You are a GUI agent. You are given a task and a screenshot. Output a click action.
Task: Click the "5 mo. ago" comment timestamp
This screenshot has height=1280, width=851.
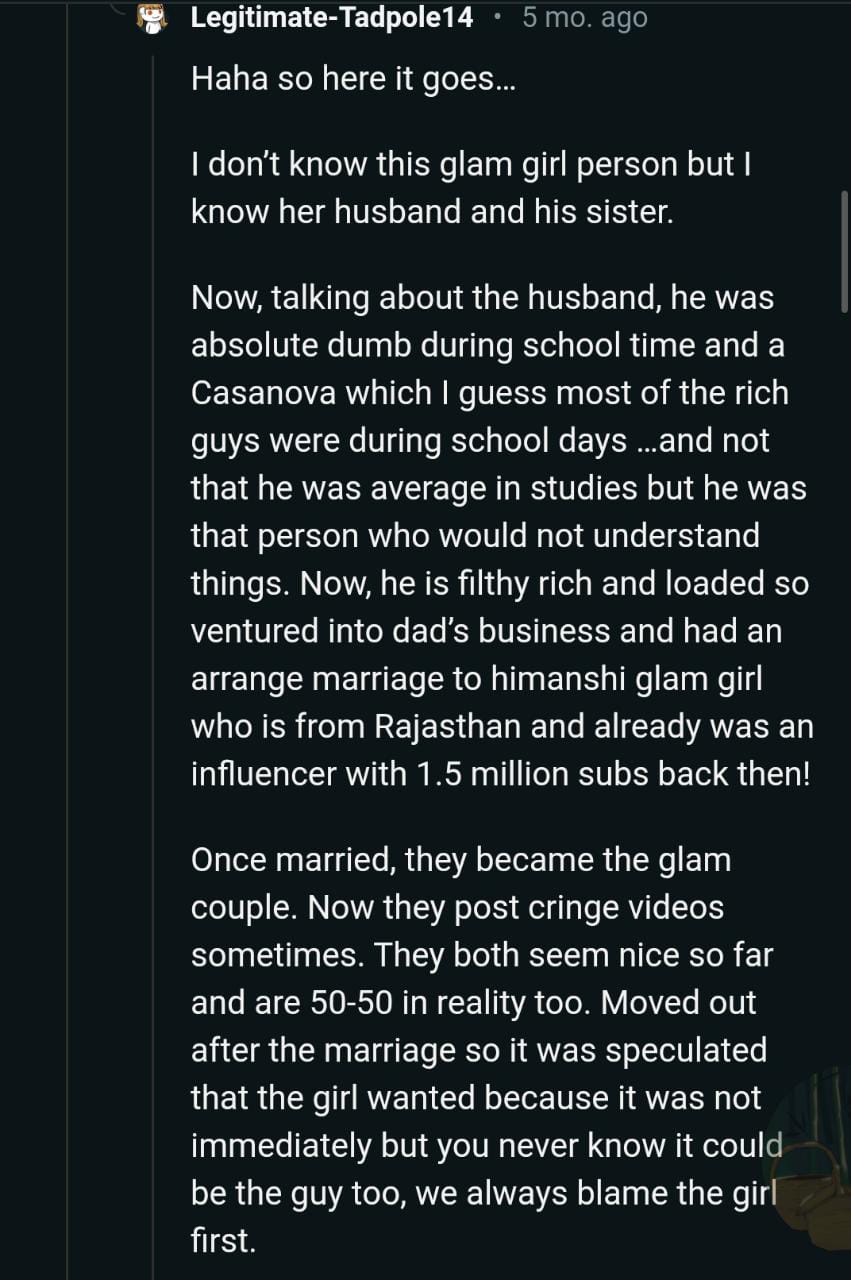584,17
